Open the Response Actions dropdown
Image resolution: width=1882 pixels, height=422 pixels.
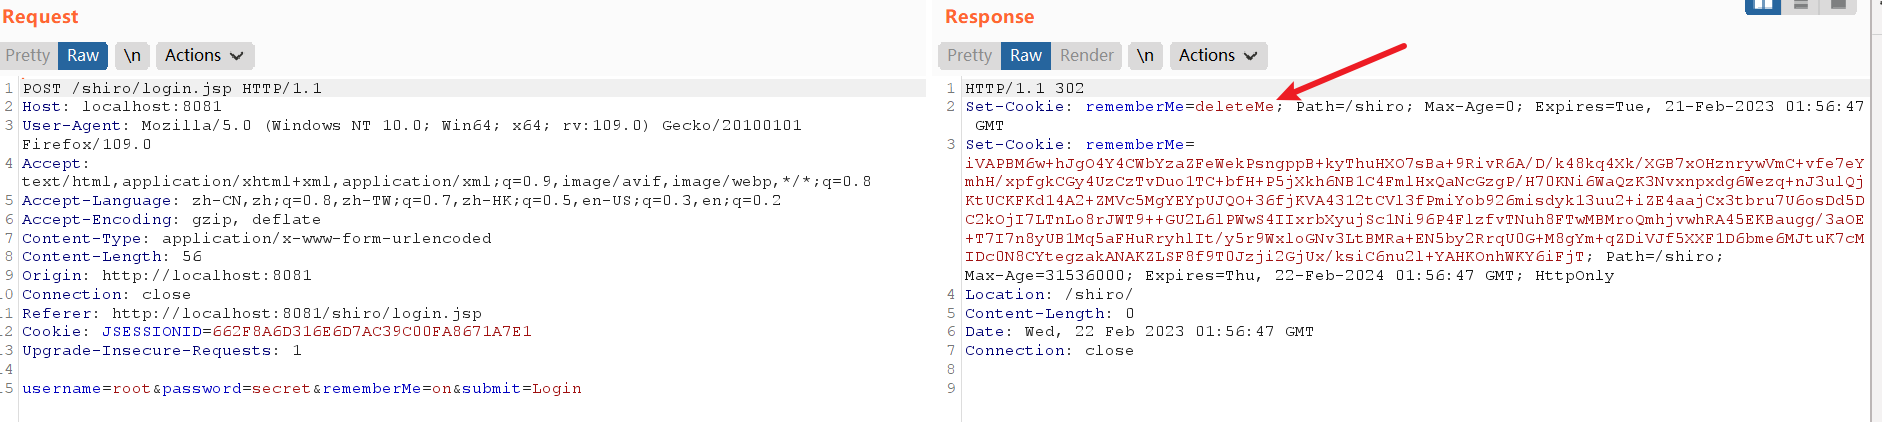(x=1218, y=56)
